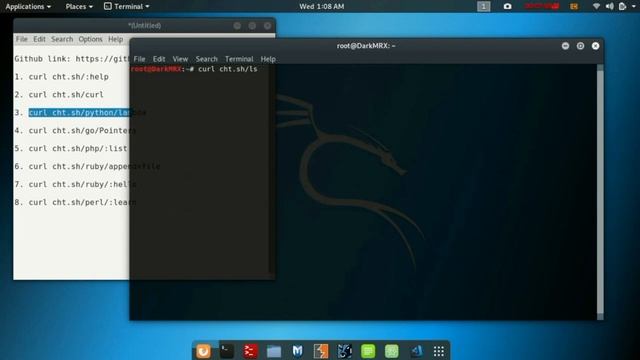Open the terminal window's Search menu

207,59
